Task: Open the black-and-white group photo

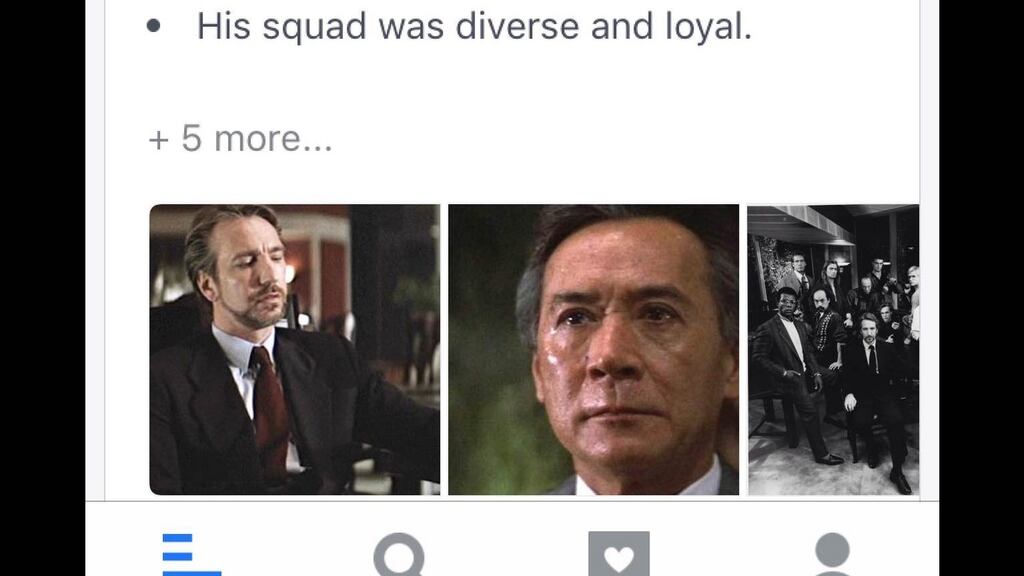Action: 833,349
